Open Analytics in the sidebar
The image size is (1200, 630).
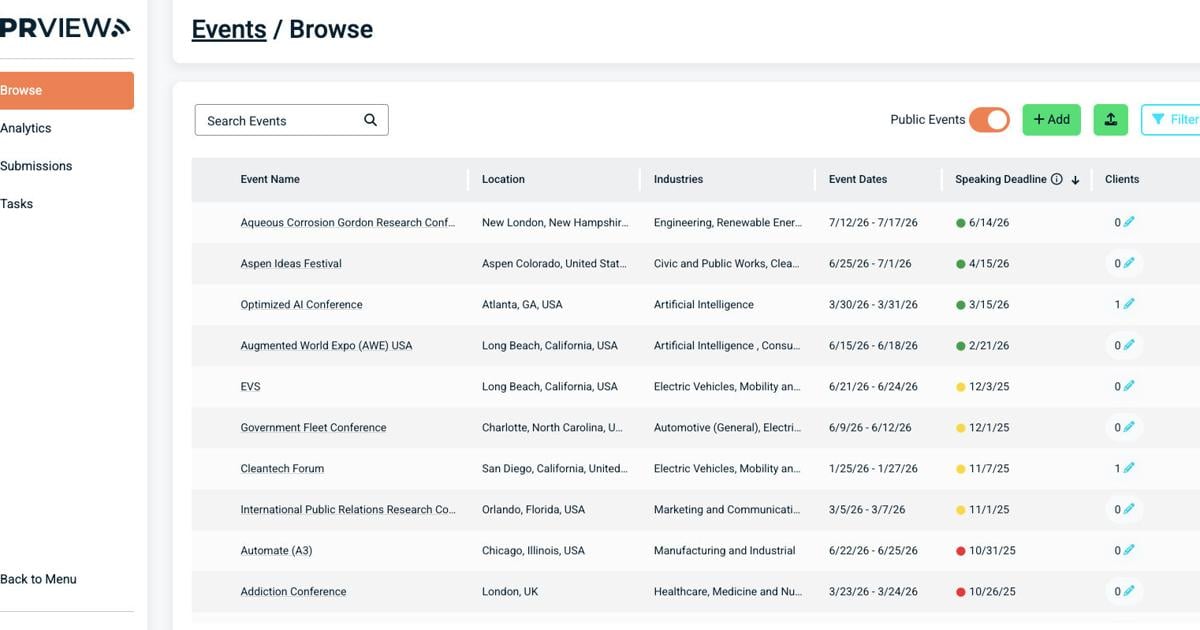click(26, 128)
